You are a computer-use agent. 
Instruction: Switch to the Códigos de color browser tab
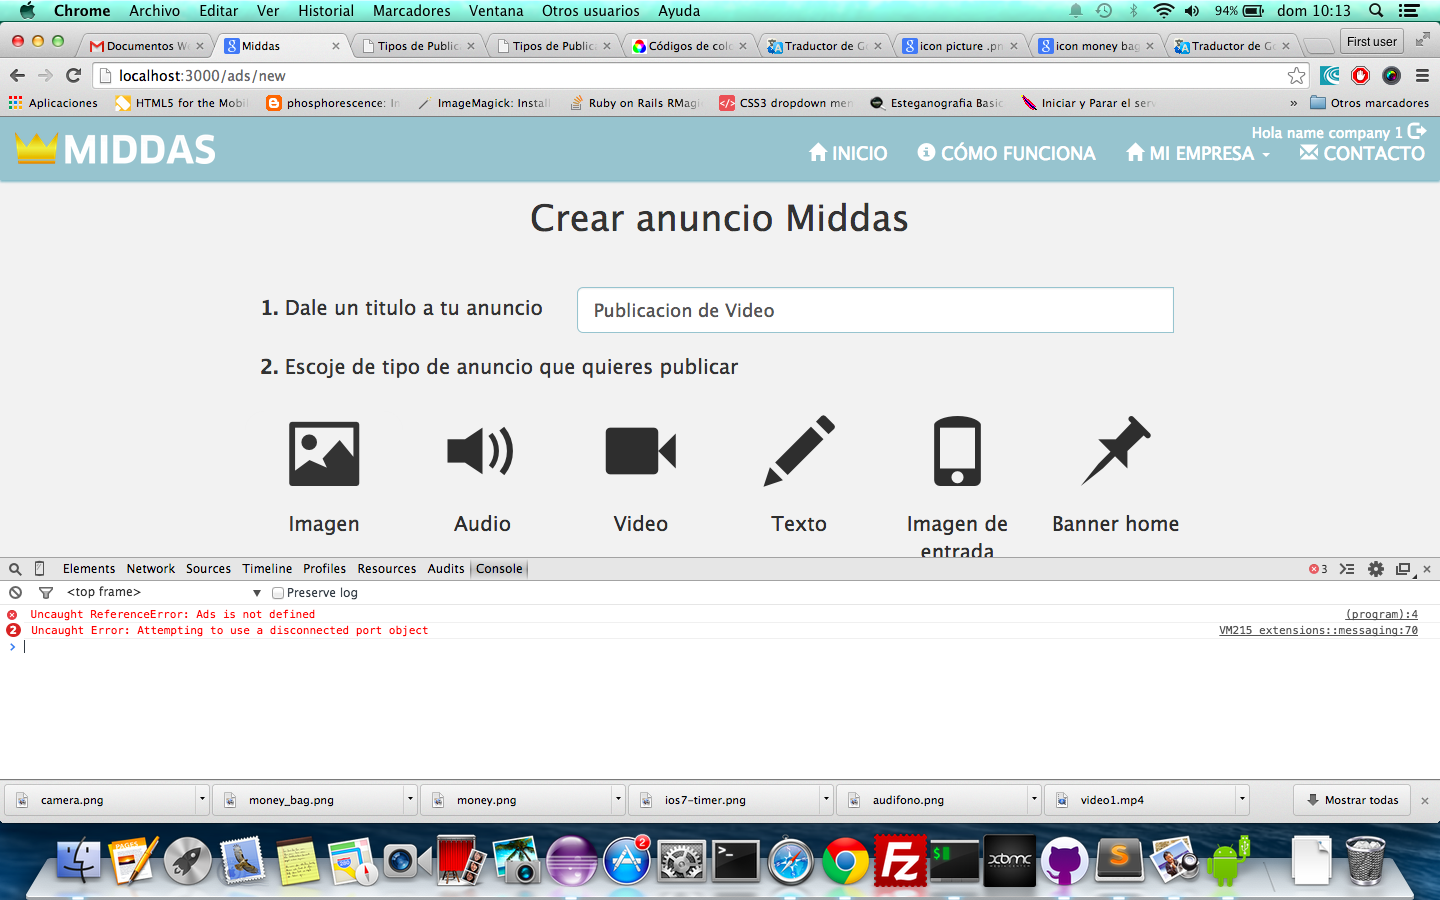pos(690,46)
